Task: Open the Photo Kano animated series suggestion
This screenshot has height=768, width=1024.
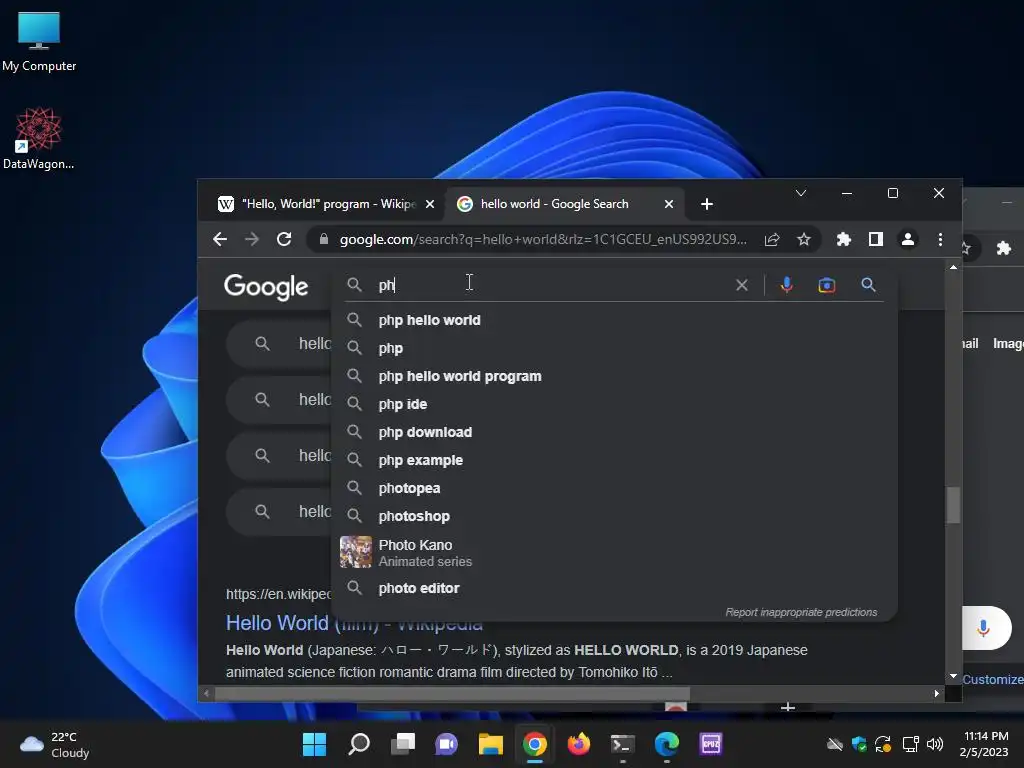Action: tap(614, 552)
